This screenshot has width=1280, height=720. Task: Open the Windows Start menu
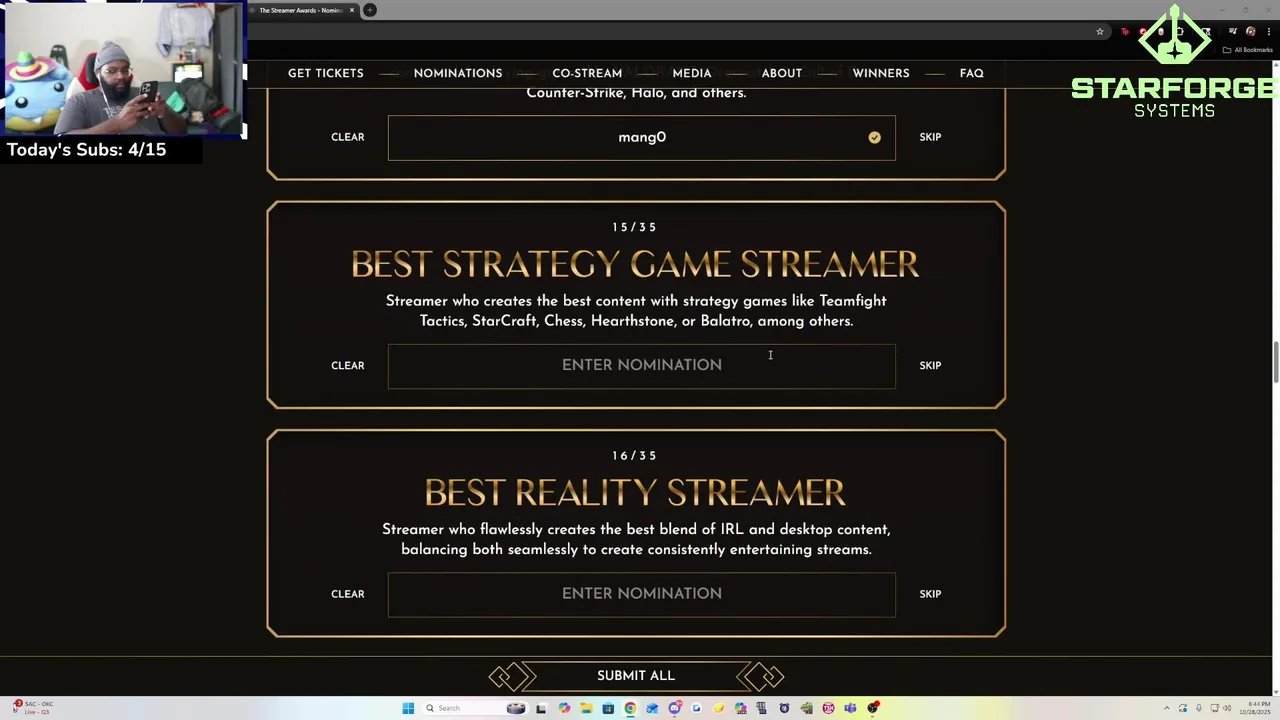pos(408,708)
